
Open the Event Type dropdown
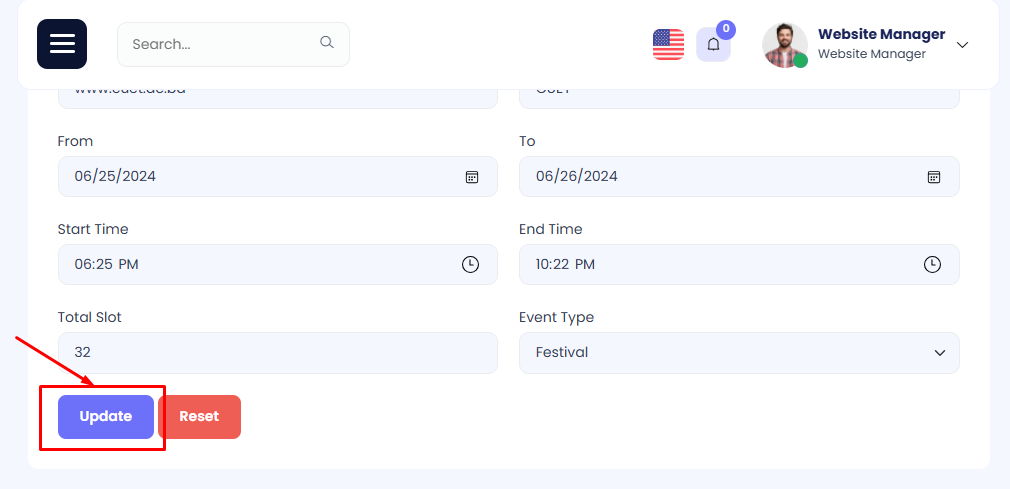[739, 353]
